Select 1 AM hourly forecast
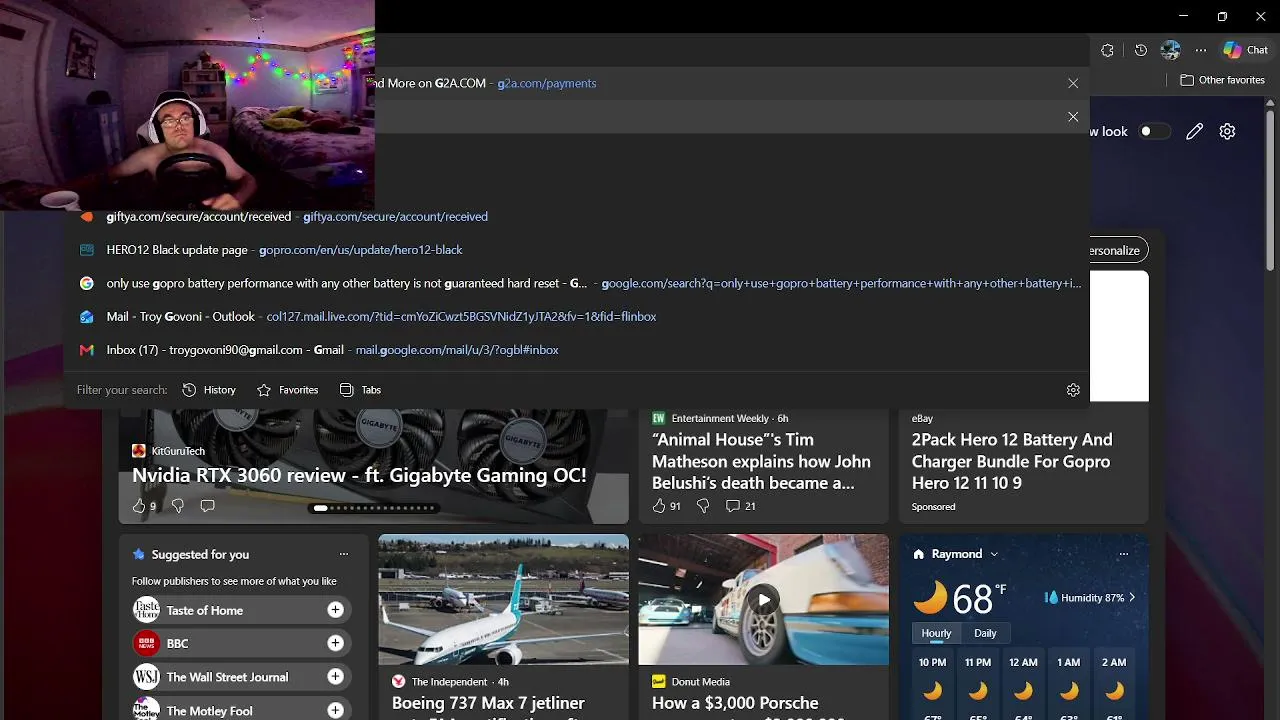 tap(1069, 686)
